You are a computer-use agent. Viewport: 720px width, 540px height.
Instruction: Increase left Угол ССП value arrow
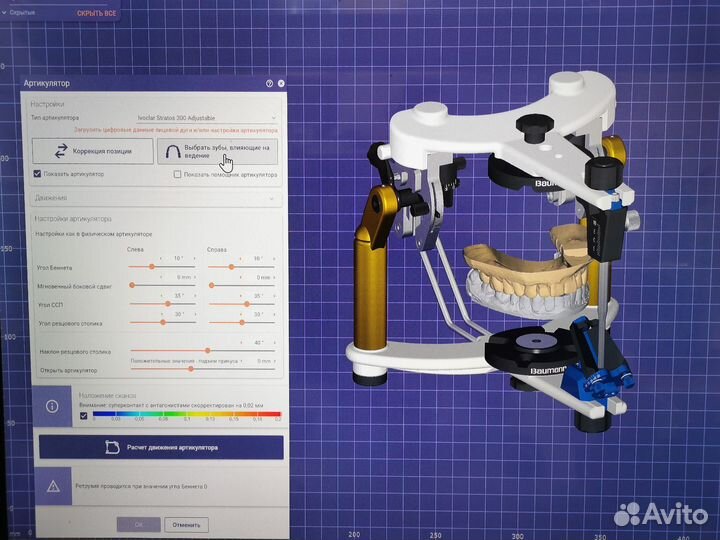(x=195, y=296)
